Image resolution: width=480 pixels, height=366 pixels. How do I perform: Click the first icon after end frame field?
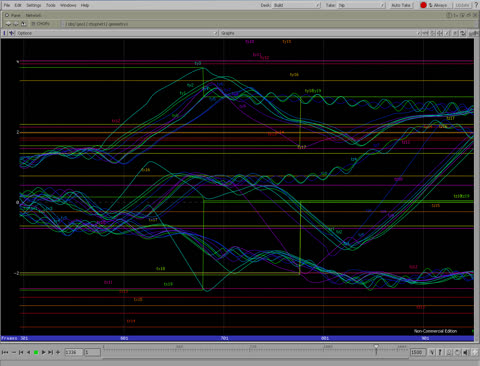pyautogui.click(x=432, y=352)
